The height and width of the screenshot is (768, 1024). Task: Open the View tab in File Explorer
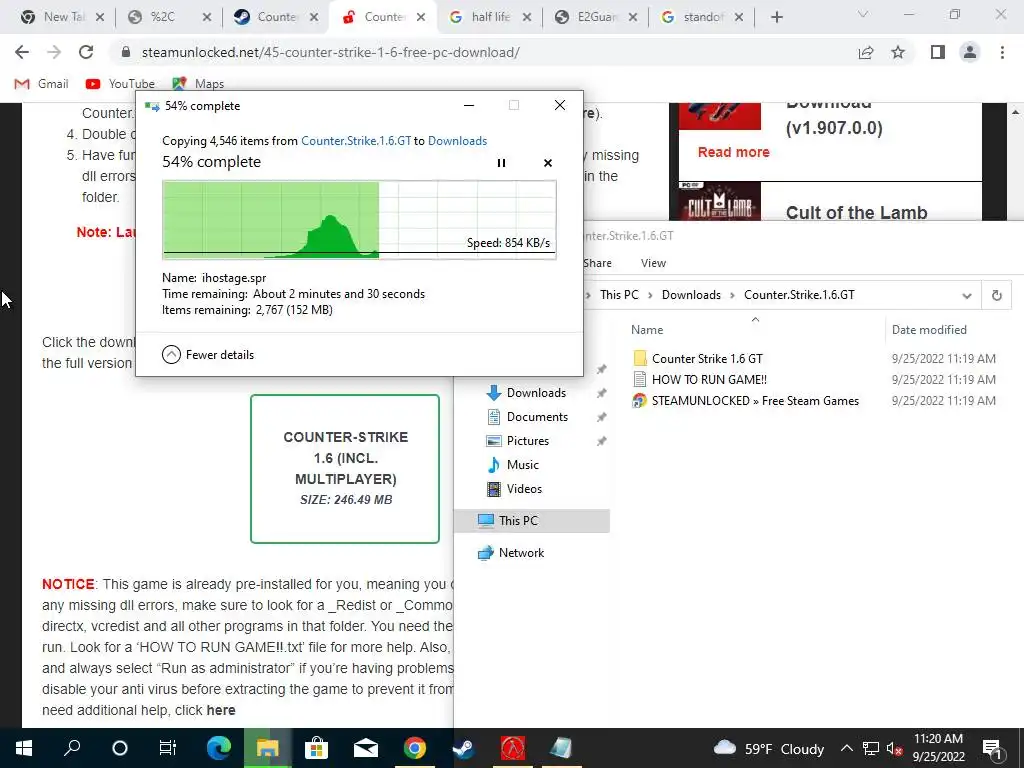(653, 263)
